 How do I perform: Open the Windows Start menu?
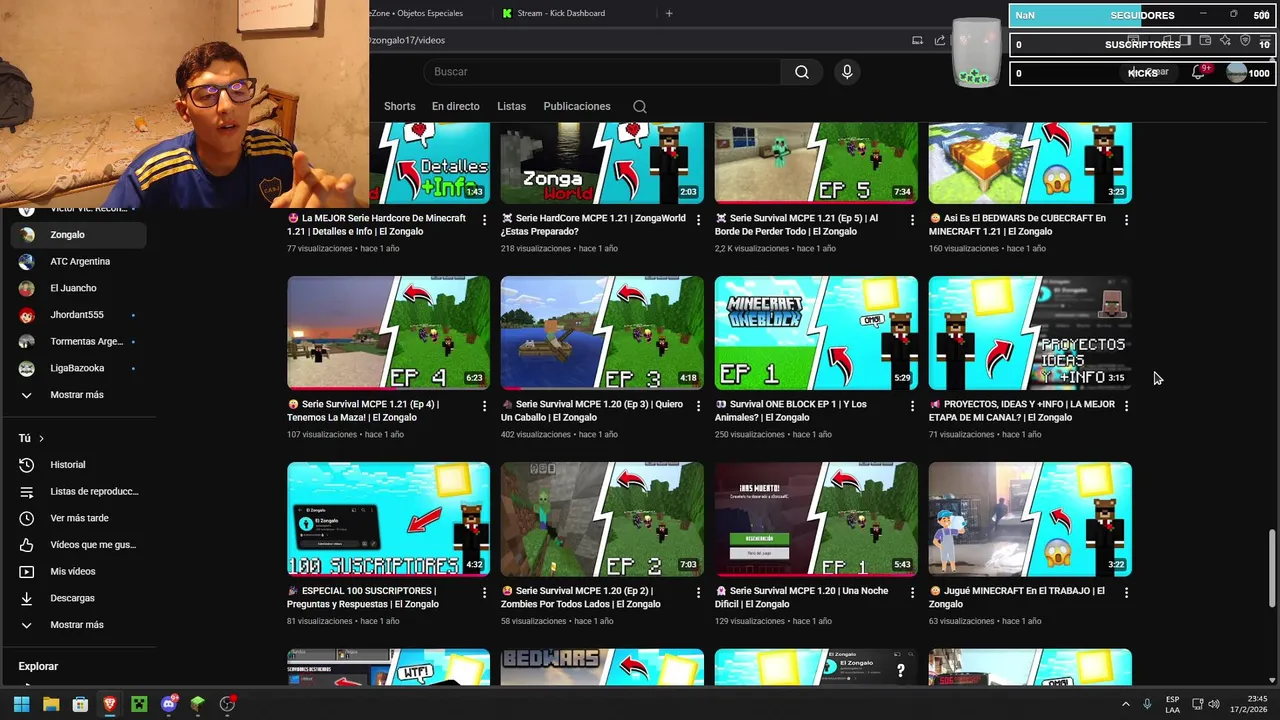click(21, 704)
